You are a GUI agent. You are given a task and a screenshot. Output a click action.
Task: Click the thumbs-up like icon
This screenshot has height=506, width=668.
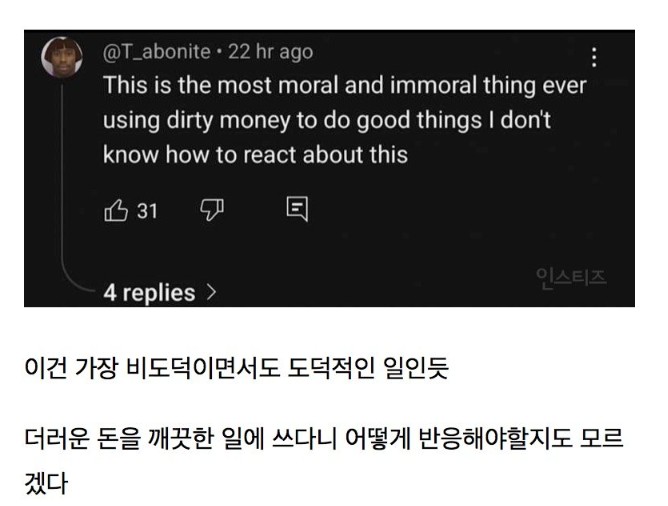(116, 210)
